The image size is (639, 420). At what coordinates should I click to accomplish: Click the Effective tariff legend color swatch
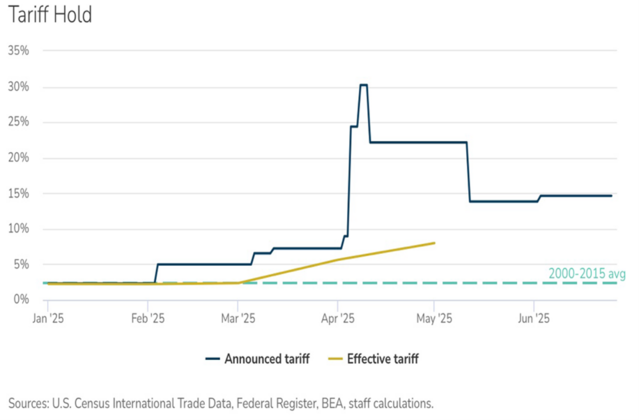point(334,358)
